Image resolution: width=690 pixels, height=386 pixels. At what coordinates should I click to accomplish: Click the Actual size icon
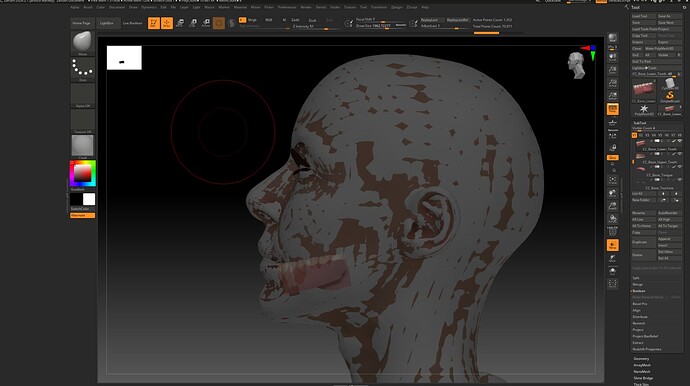[612, 83]
